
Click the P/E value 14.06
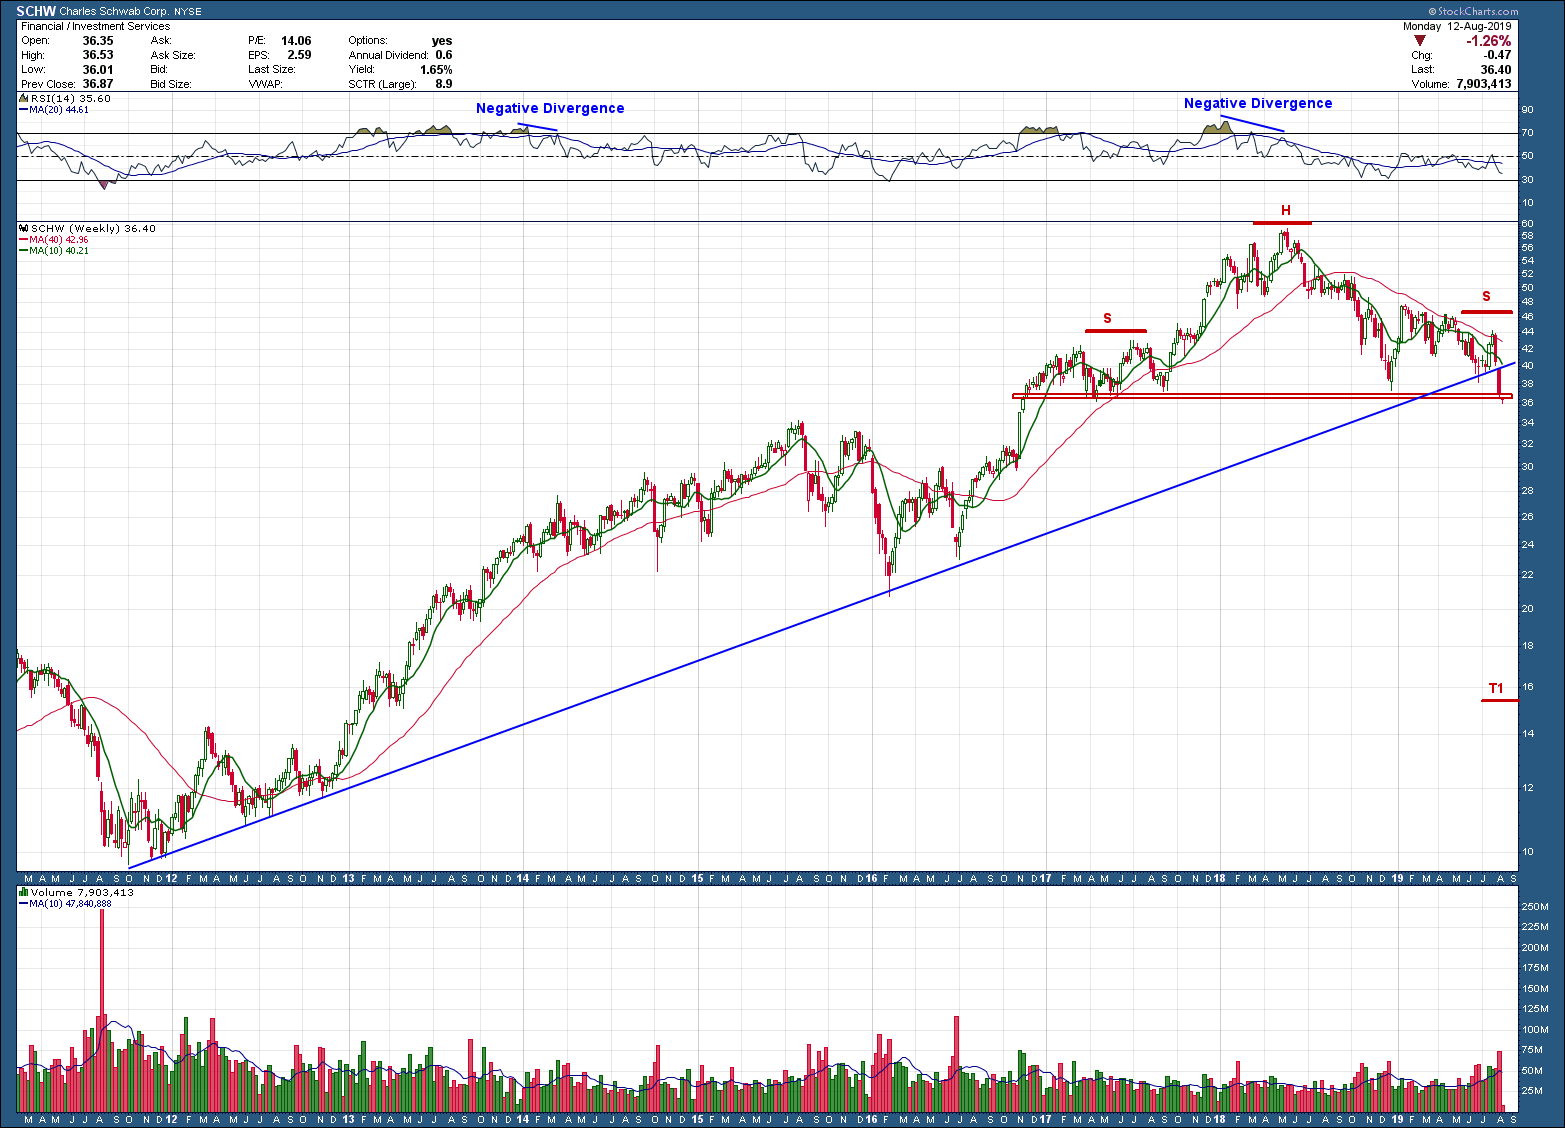tap(295, 41)
